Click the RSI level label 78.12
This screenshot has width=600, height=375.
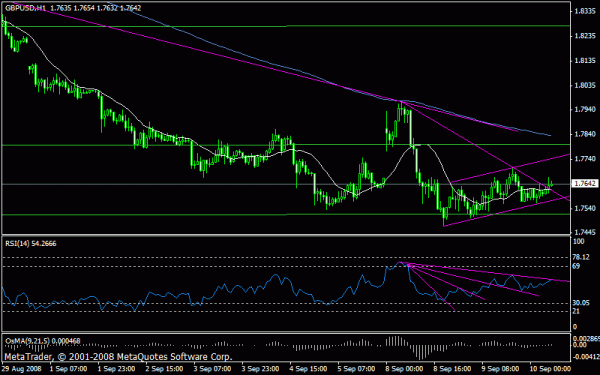[580, 257]
